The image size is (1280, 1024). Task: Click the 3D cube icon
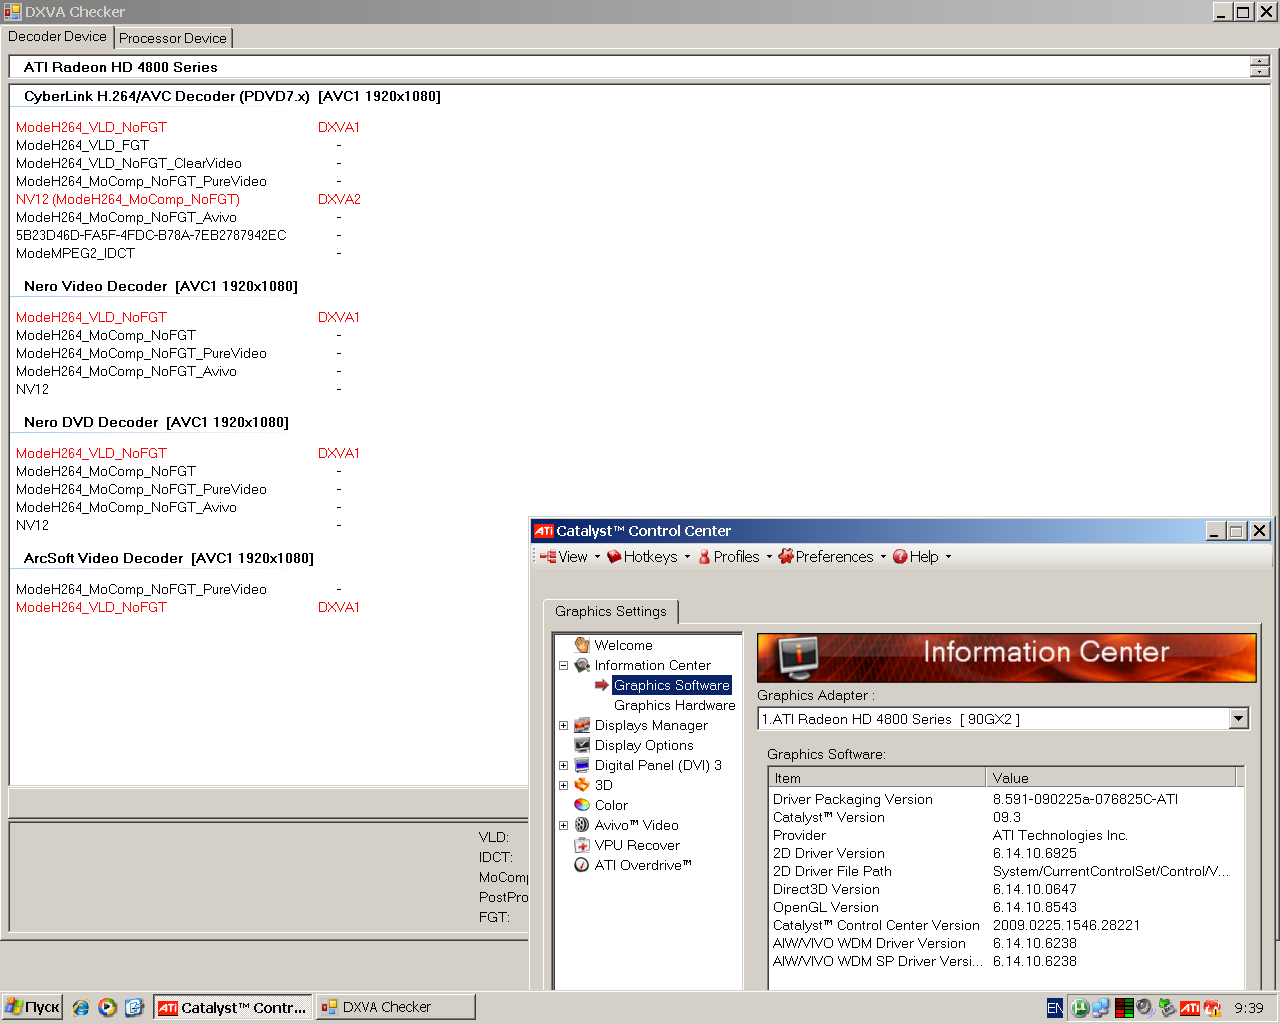click(582, 785)
